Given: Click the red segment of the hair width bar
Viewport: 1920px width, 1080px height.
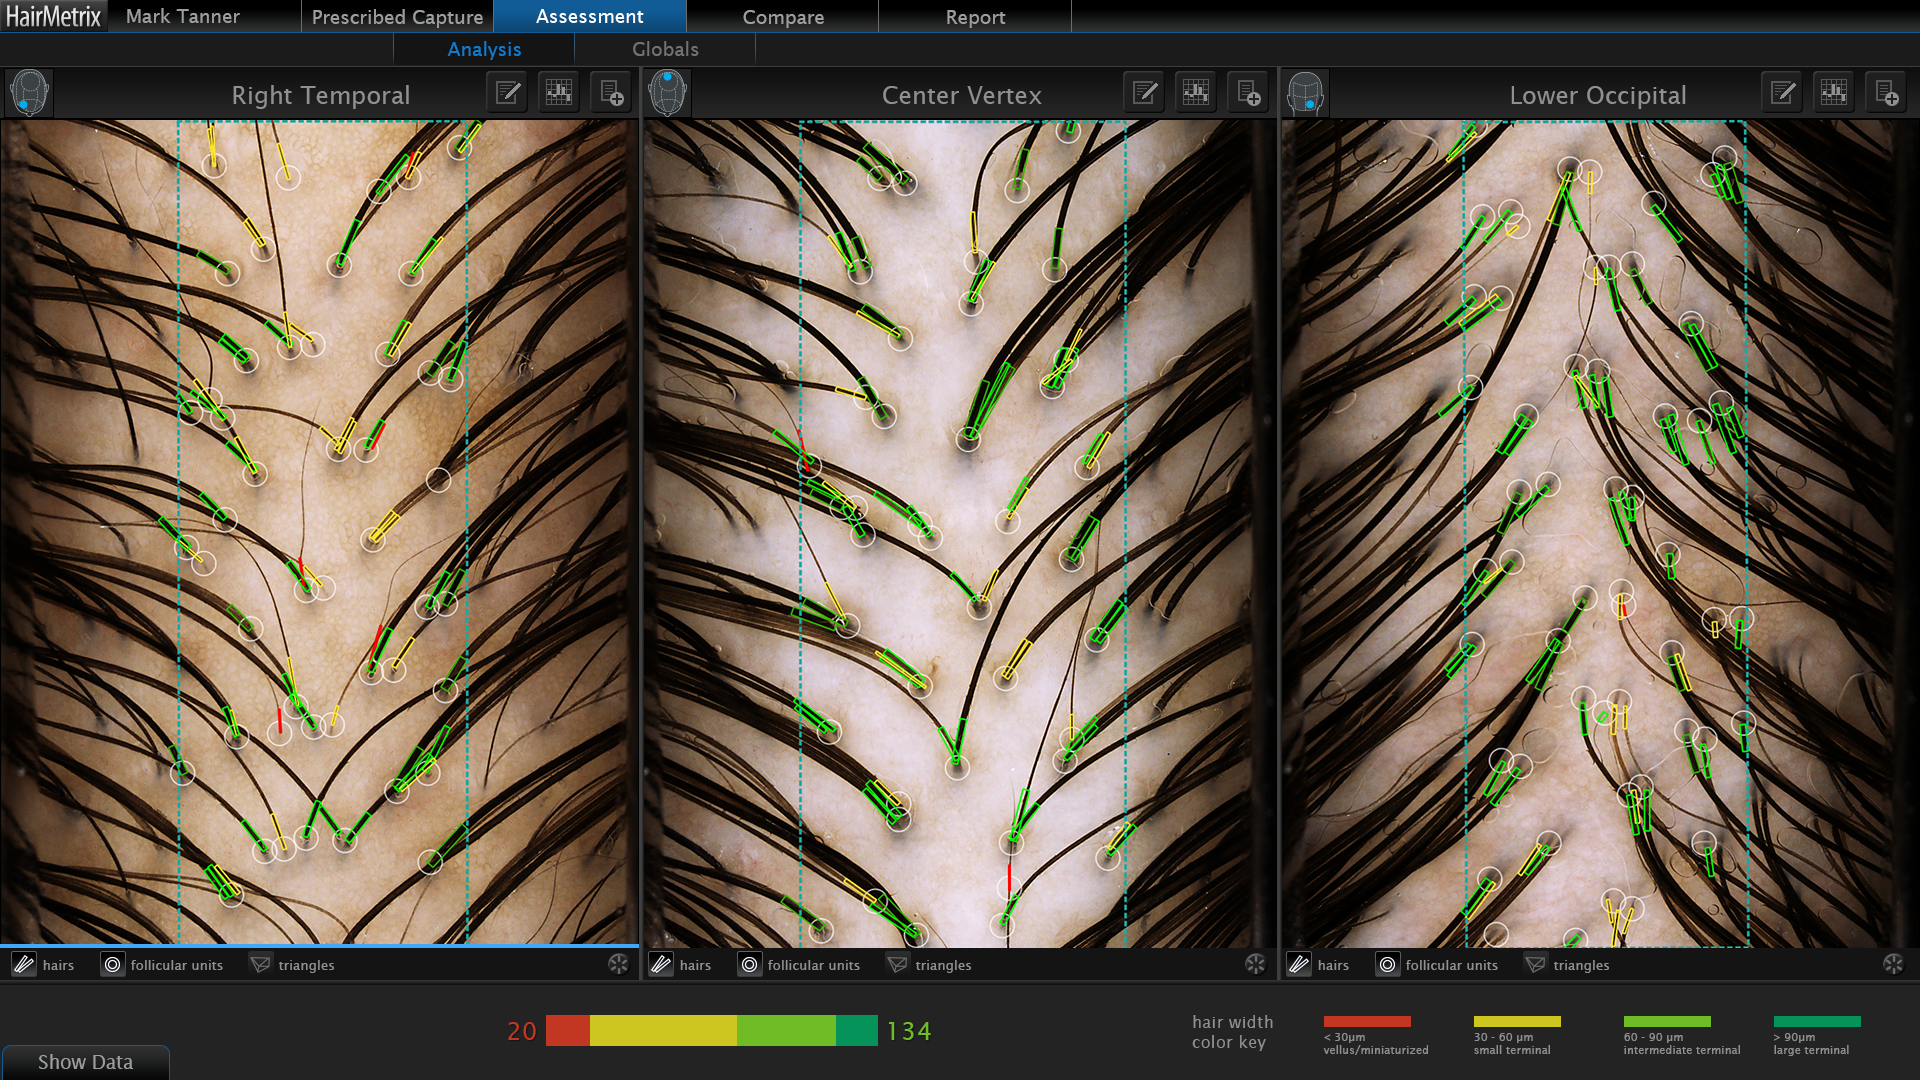Looking at the screenshot, I should click(x=567, y=1030).
